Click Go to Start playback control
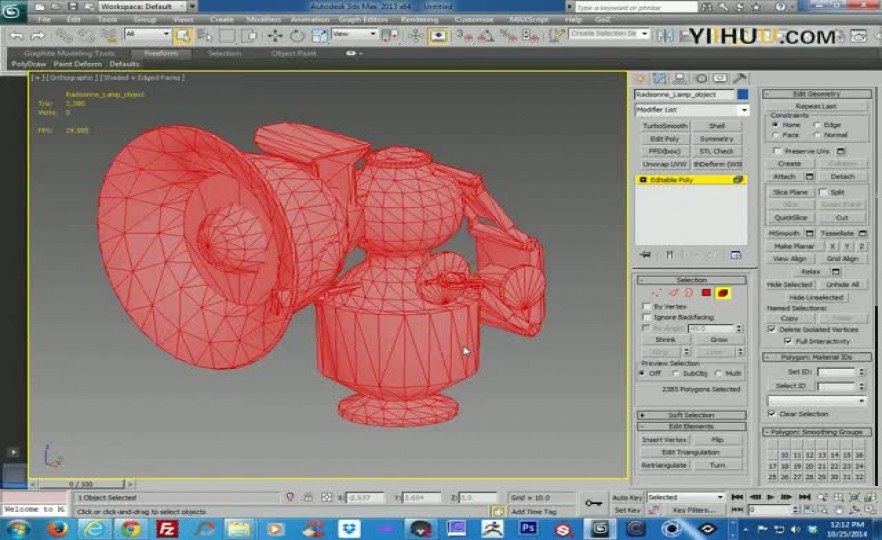The height and width of the screenshot is (540, 882). 737,497
